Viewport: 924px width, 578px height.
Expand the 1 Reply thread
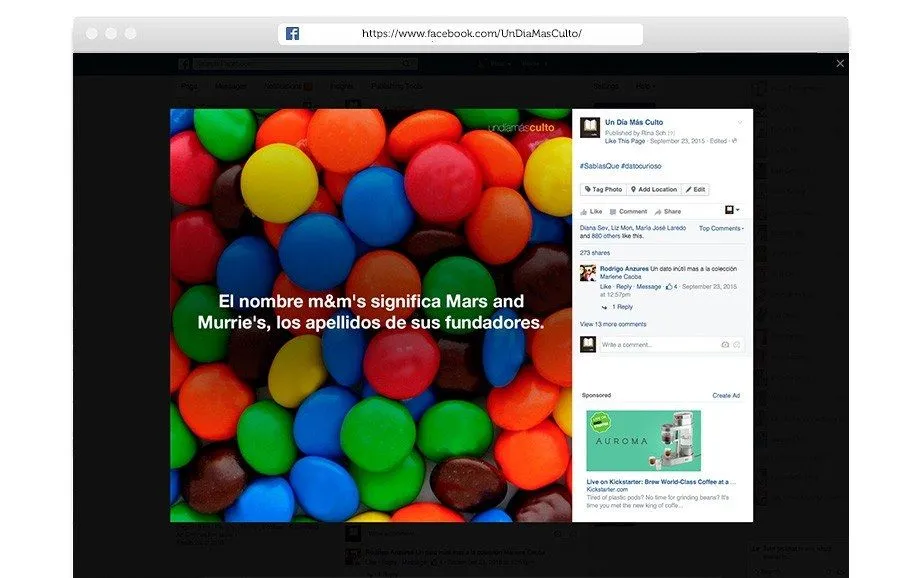click(618, 307)
